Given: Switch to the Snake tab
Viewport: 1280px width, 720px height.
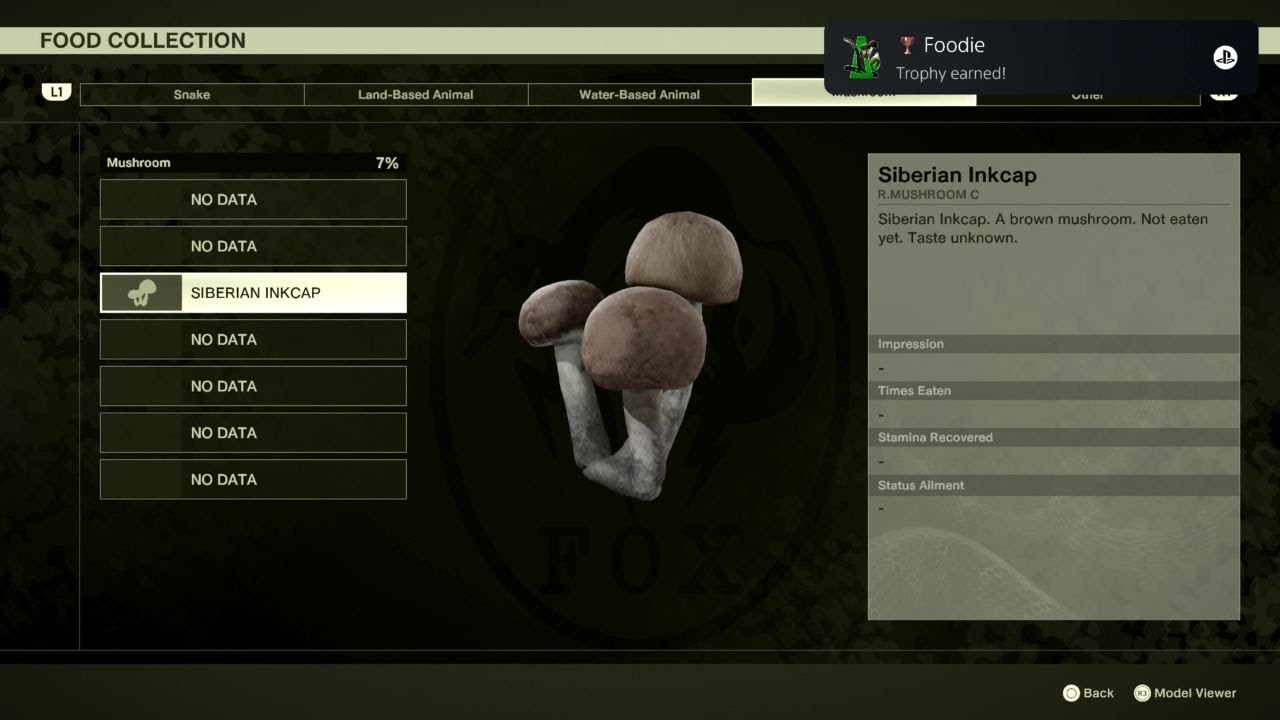Looking at the screenshot, I should click(x=192, y=94).
